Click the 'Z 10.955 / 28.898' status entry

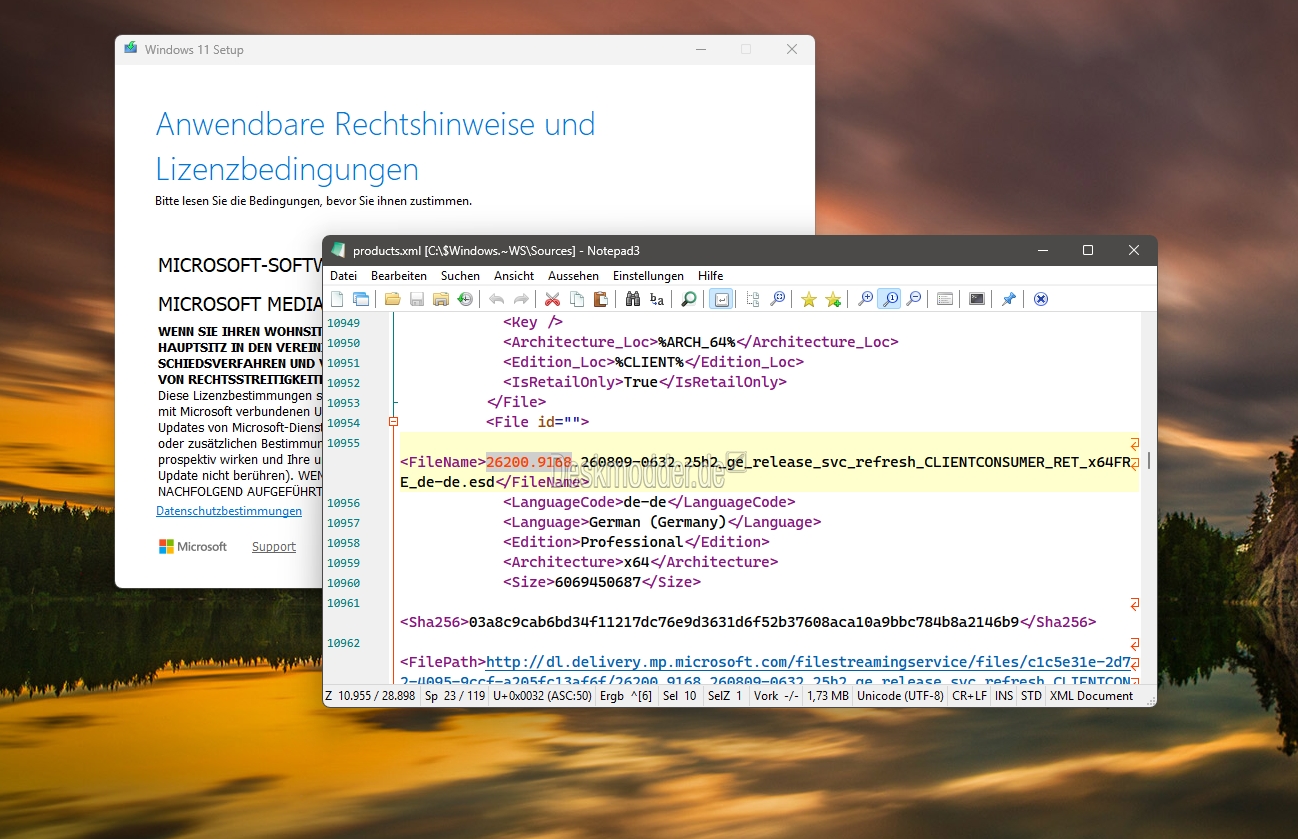coord(370,696)
